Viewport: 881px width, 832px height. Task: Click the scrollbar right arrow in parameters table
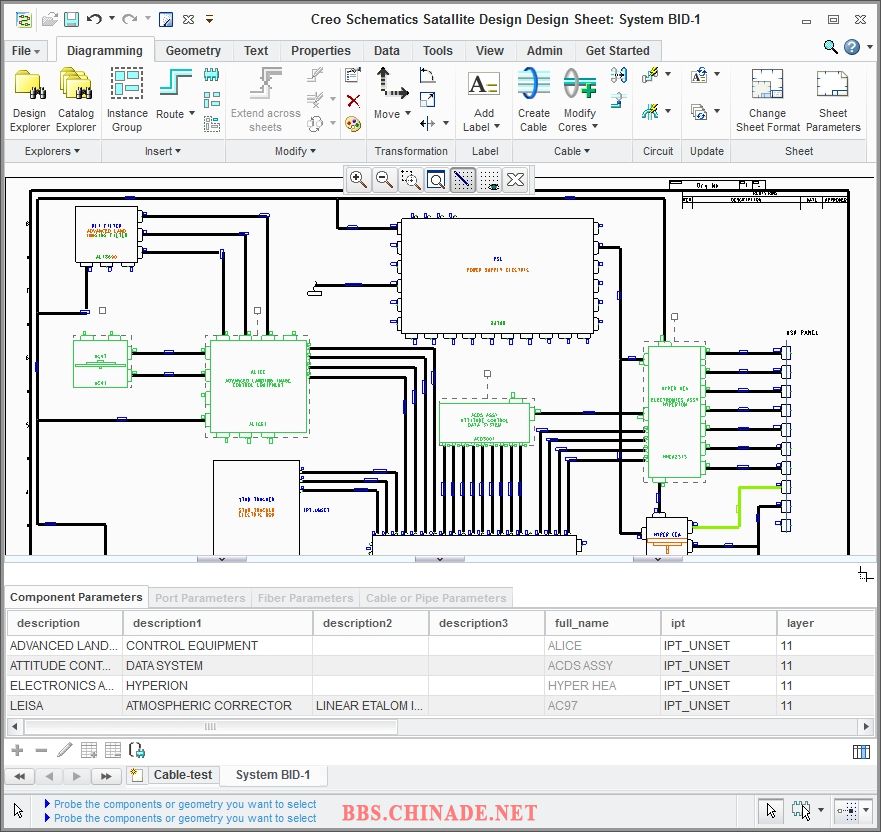pos(866,726)
